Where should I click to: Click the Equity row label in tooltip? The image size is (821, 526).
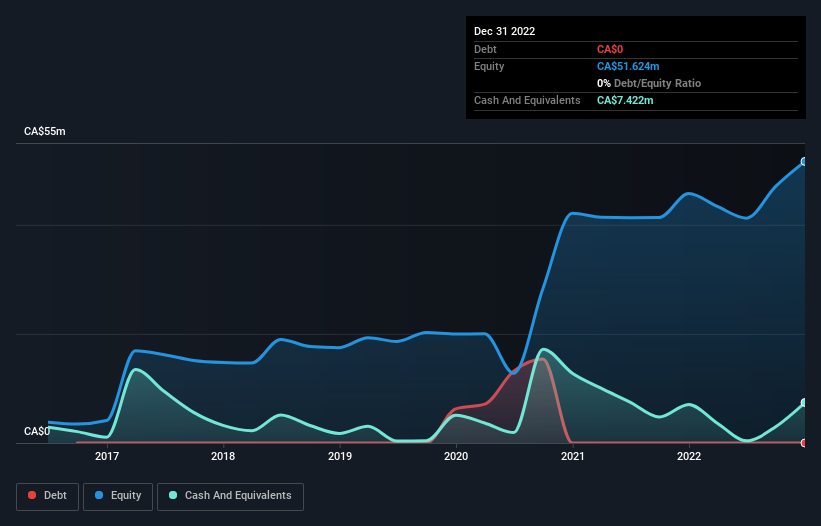[x=489, y=66]
